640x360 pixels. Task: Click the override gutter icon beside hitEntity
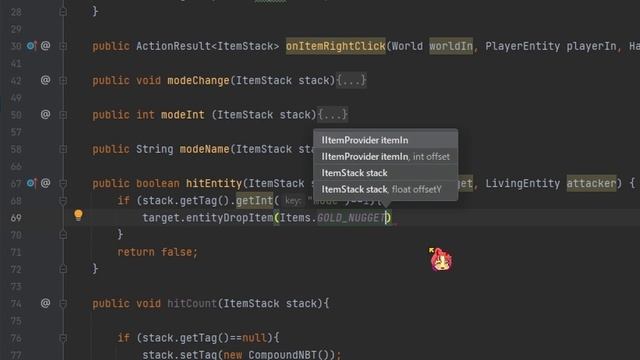pos(31,183)
